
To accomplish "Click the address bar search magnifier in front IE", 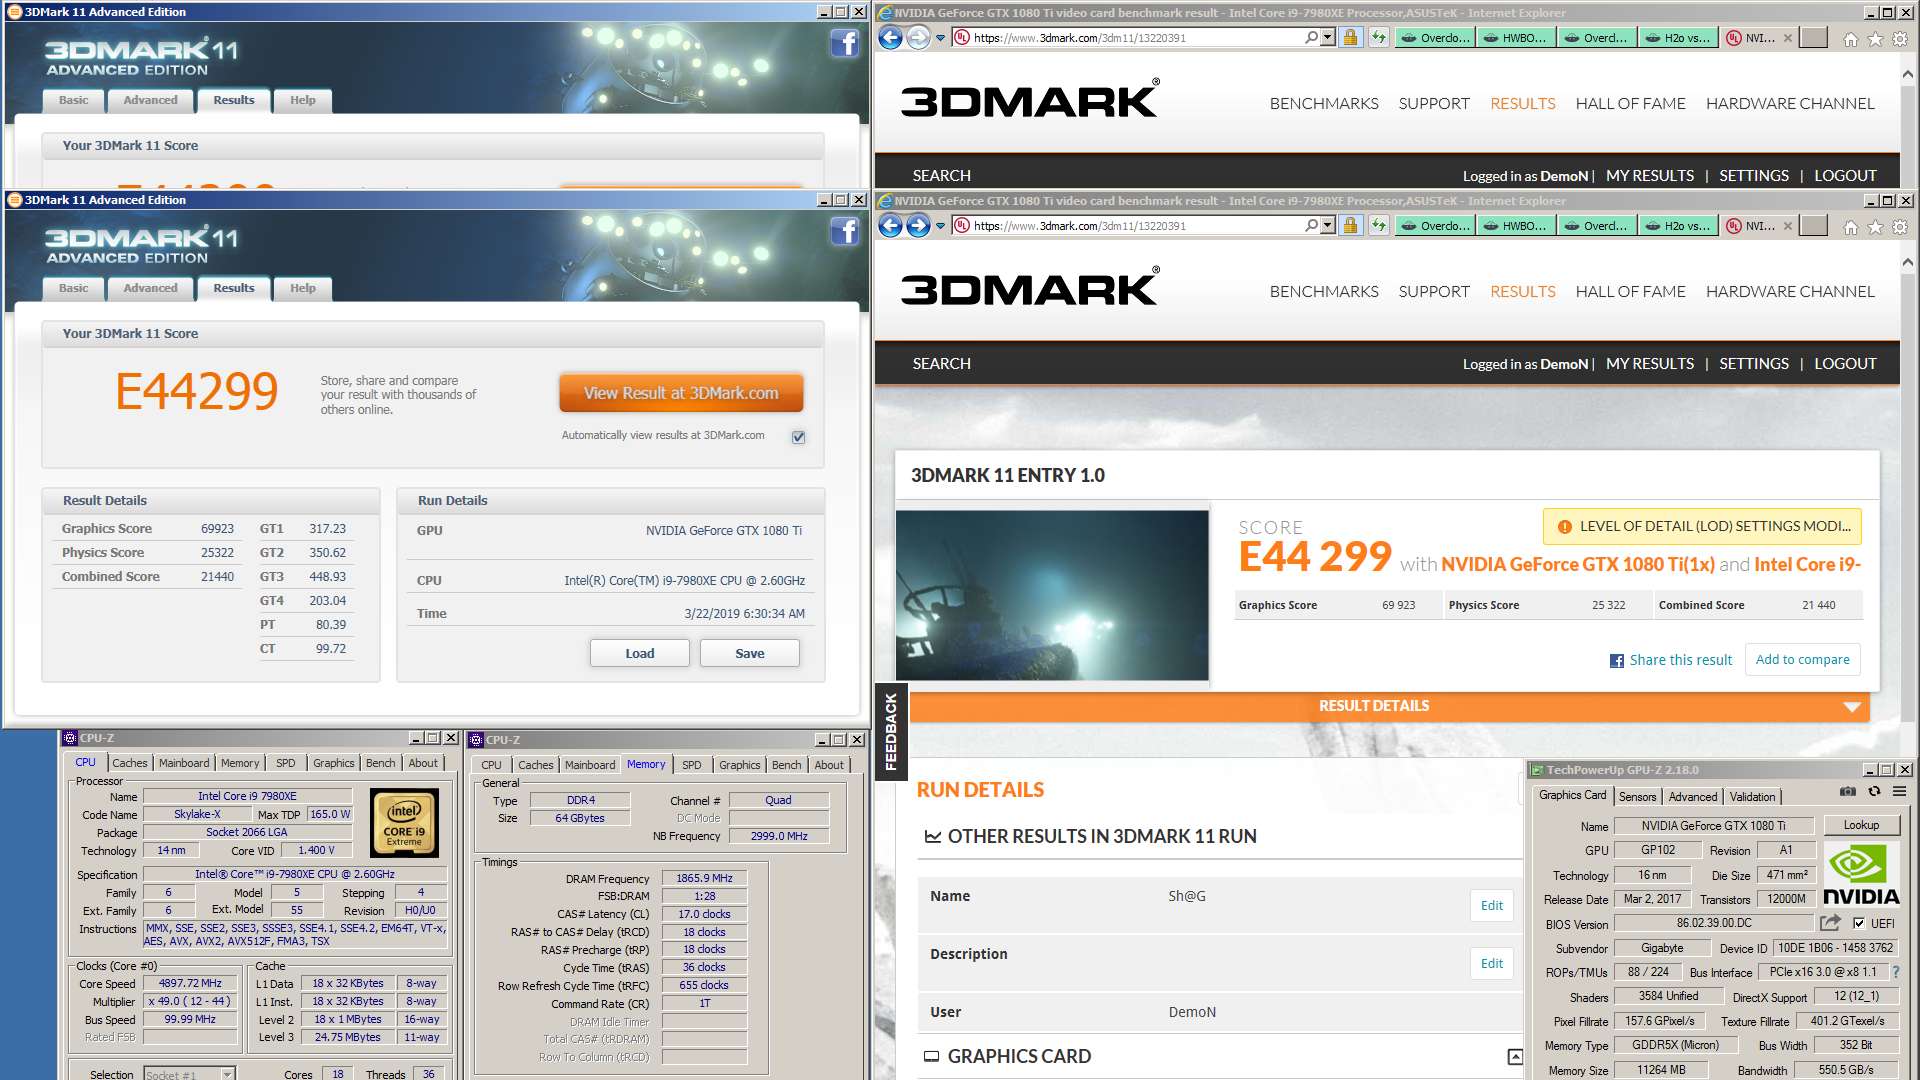I will 1311,226.
